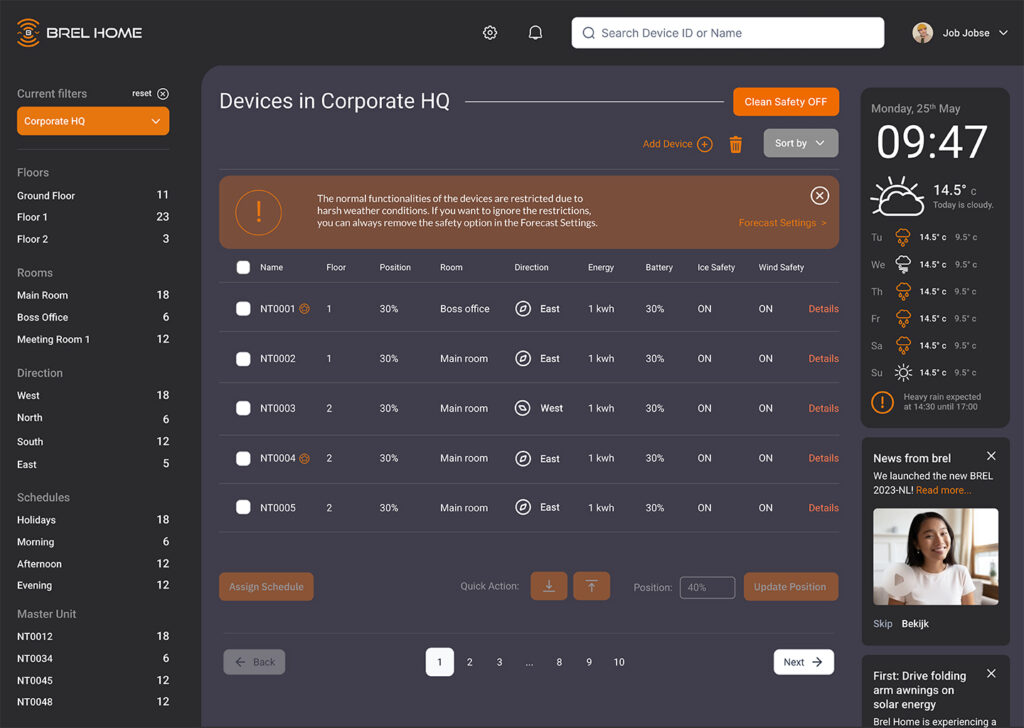
Task: Close the News from brel card
Action: pos(991,456)
